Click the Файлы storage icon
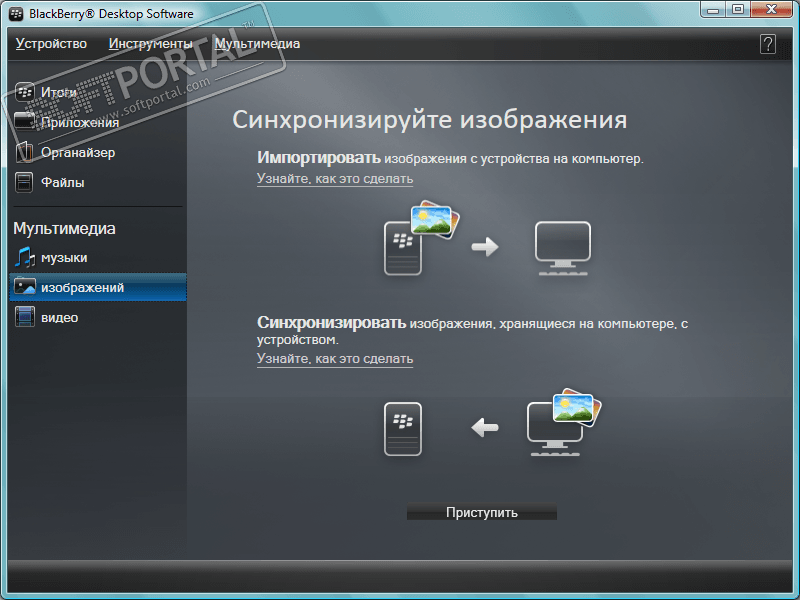800x600 pixels. coord(24,182)
